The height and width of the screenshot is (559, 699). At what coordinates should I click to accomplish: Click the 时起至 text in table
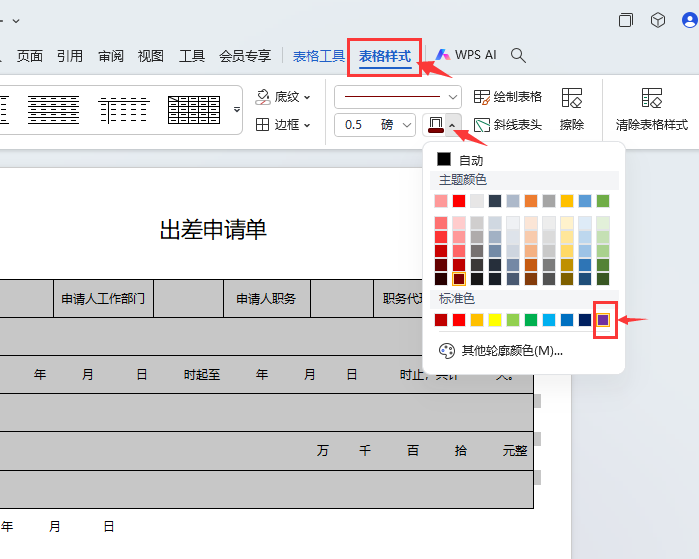click(202, 374)
